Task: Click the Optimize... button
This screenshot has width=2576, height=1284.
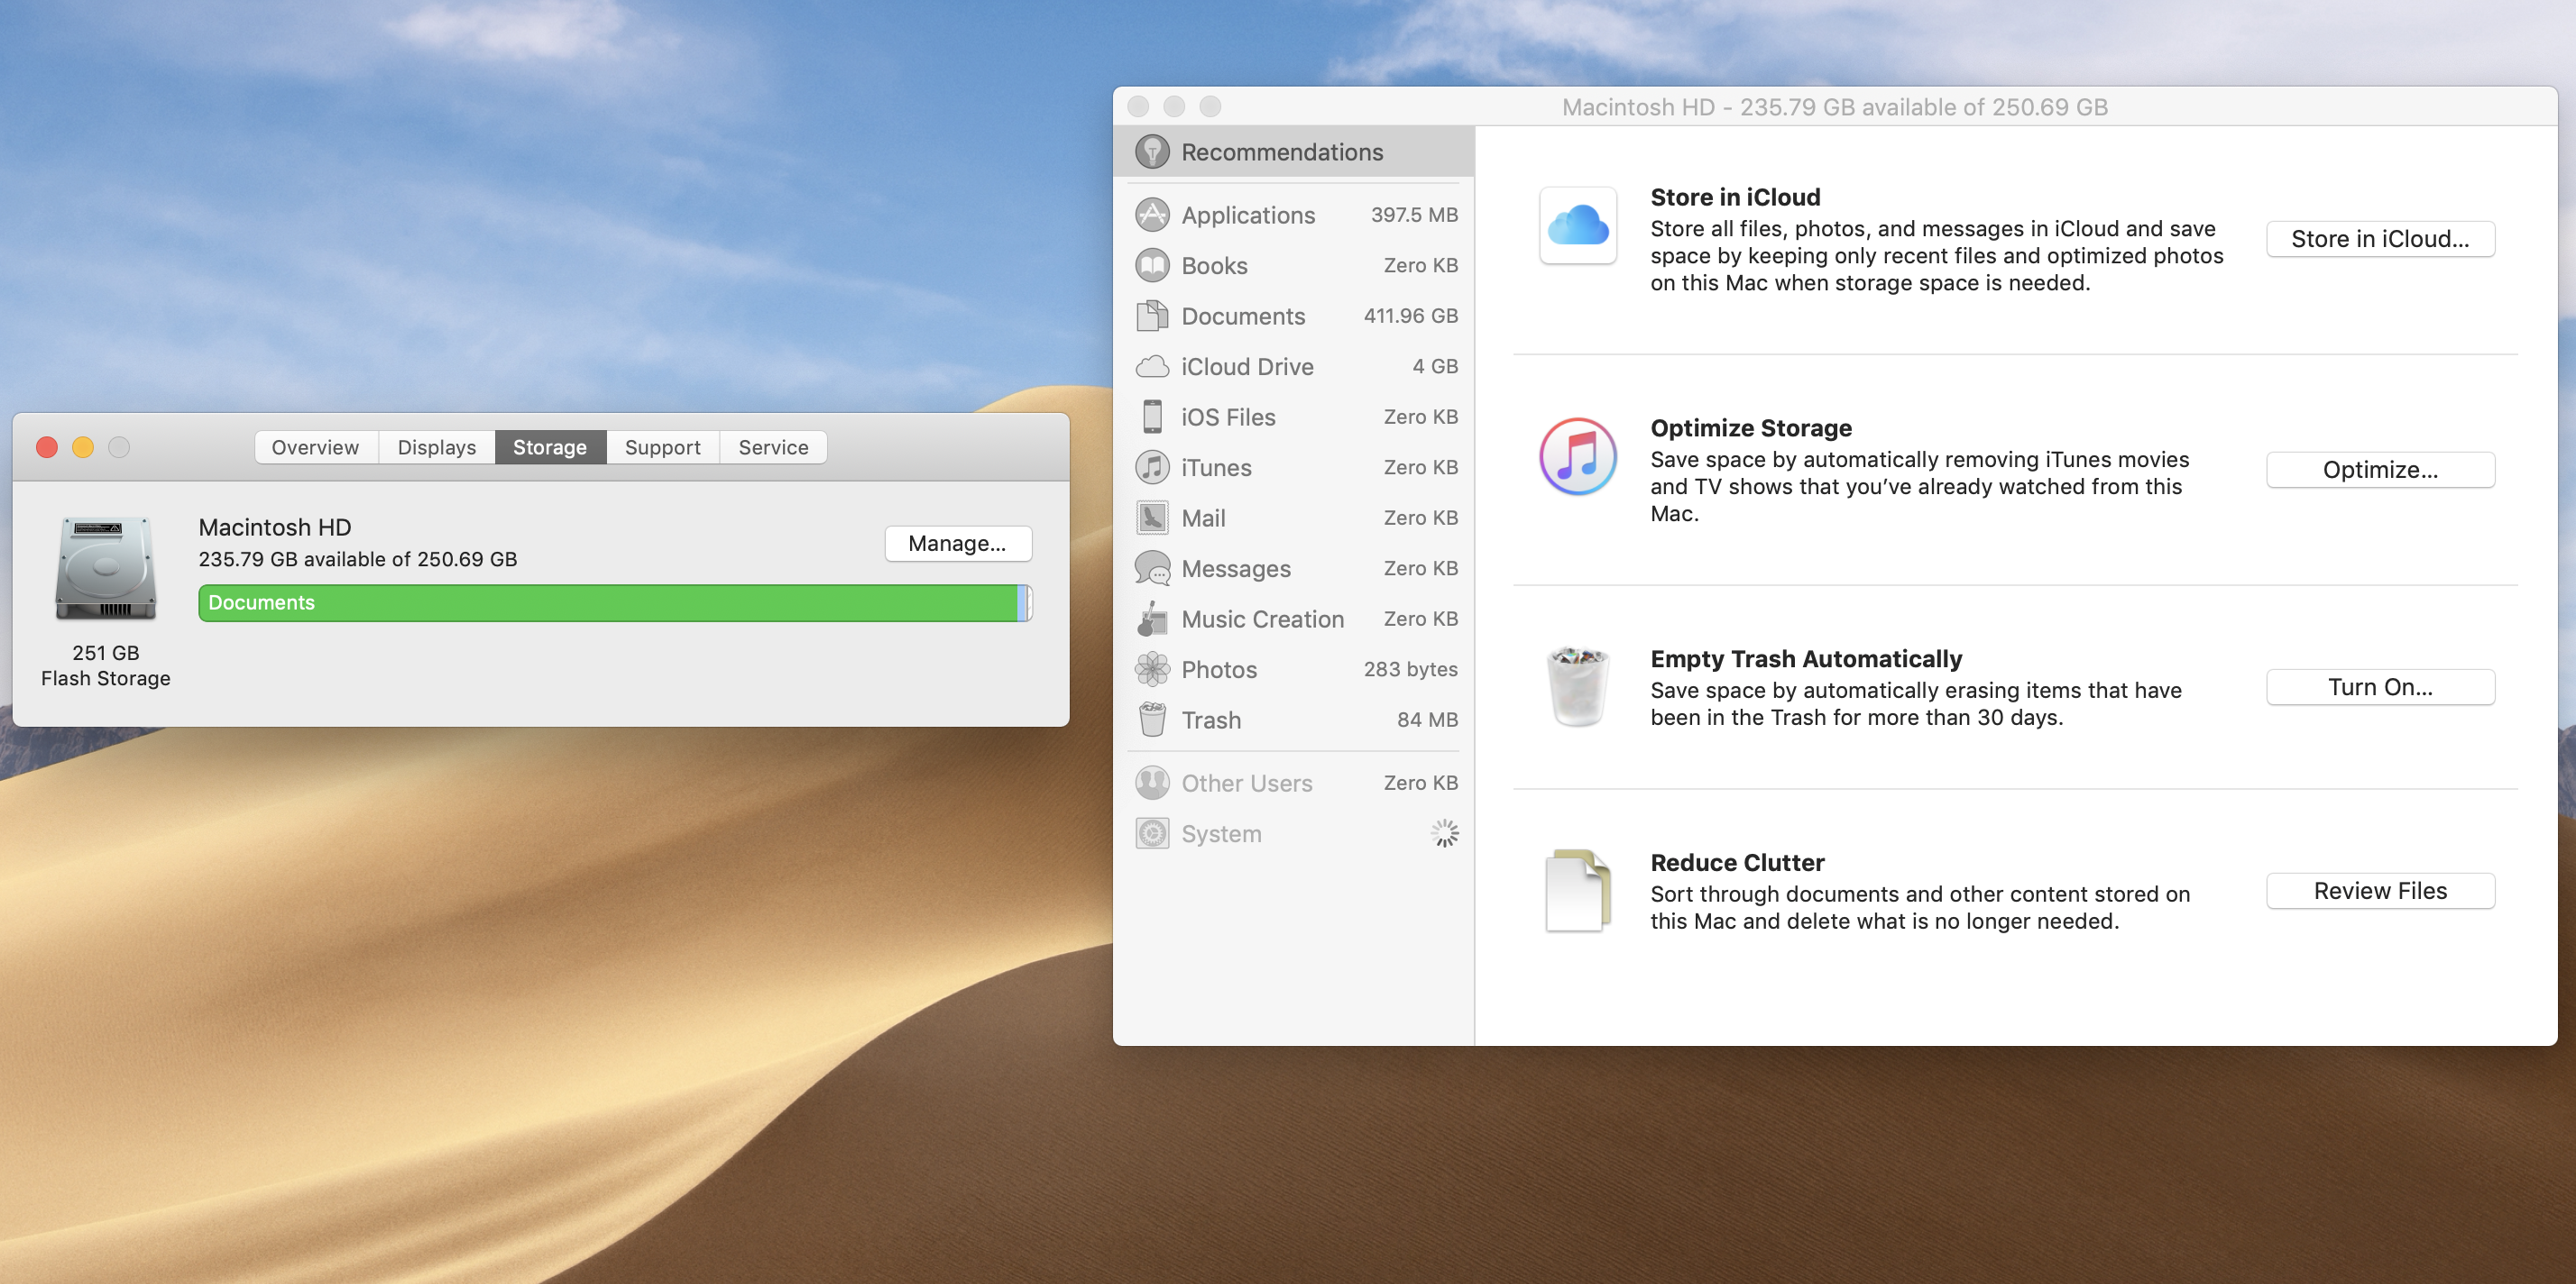Action: pos(2380,470)
